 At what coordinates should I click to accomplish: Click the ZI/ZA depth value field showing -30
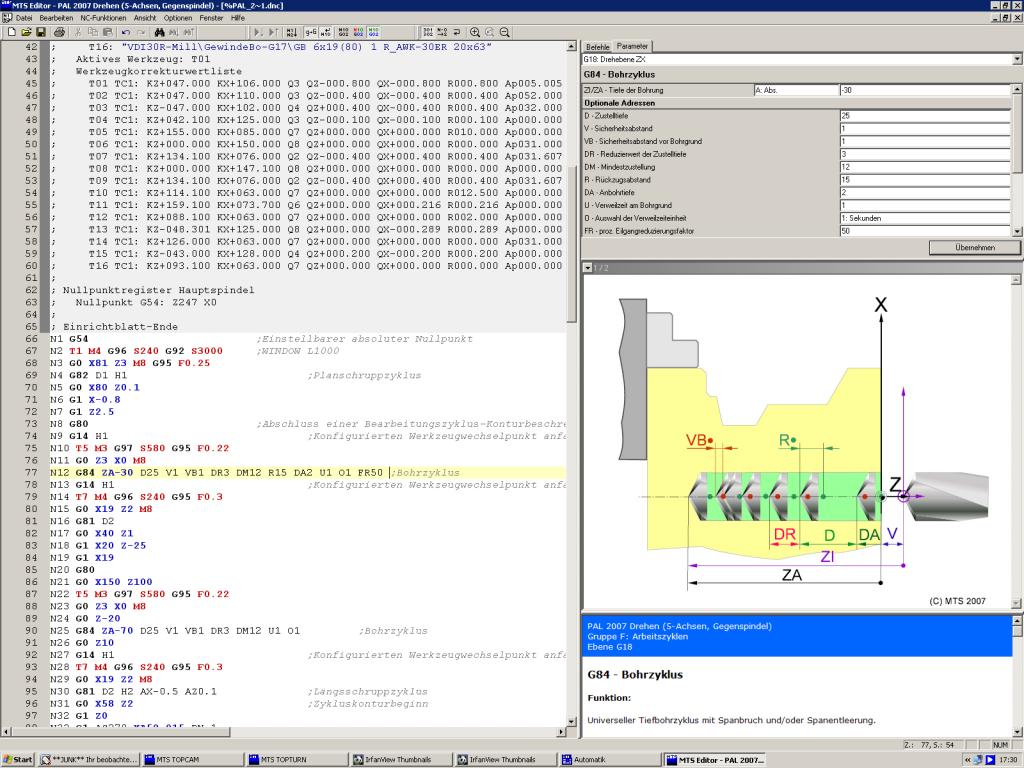point(925,90)
